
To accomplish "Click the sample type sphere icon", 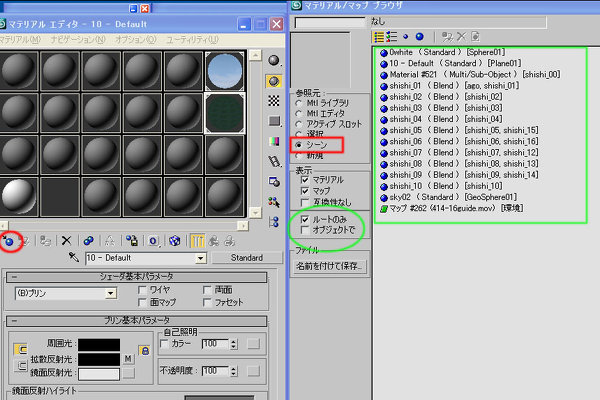I will click(274, 58).
